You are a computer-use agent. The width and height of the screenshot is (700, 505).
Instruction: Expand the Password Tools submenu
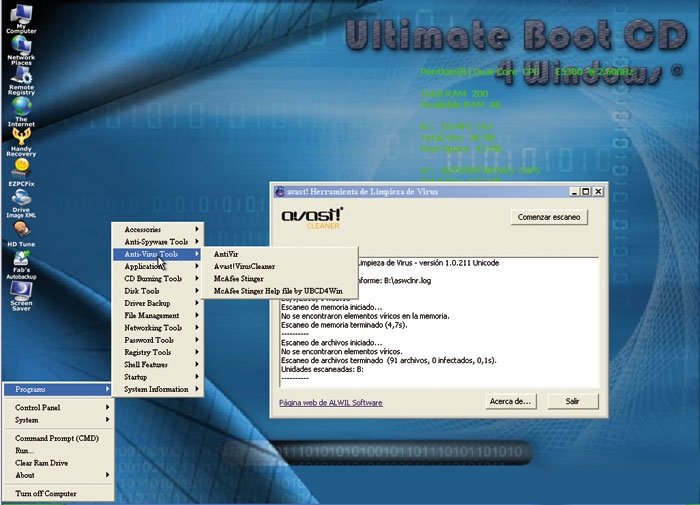pyautogui.click(x=158, y=340)
